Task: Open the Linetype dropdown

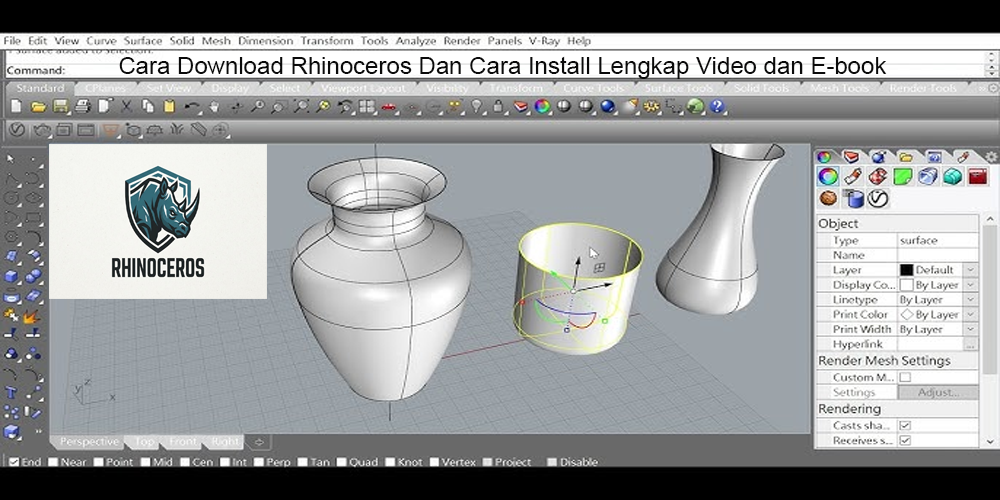Action: (970, 299)
